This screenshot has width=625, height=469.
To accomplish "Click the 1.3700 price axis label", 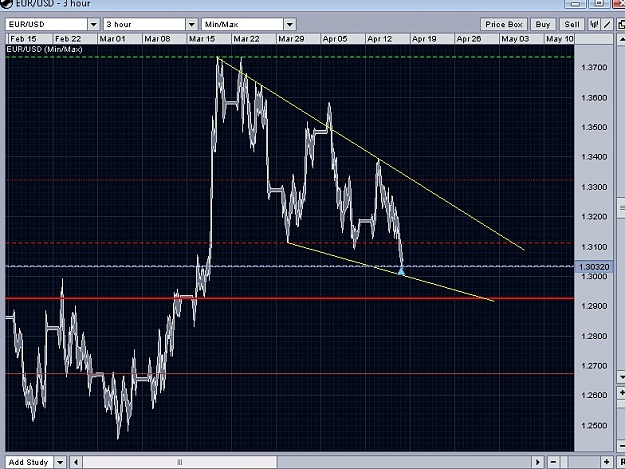I will tap(594, 67).
